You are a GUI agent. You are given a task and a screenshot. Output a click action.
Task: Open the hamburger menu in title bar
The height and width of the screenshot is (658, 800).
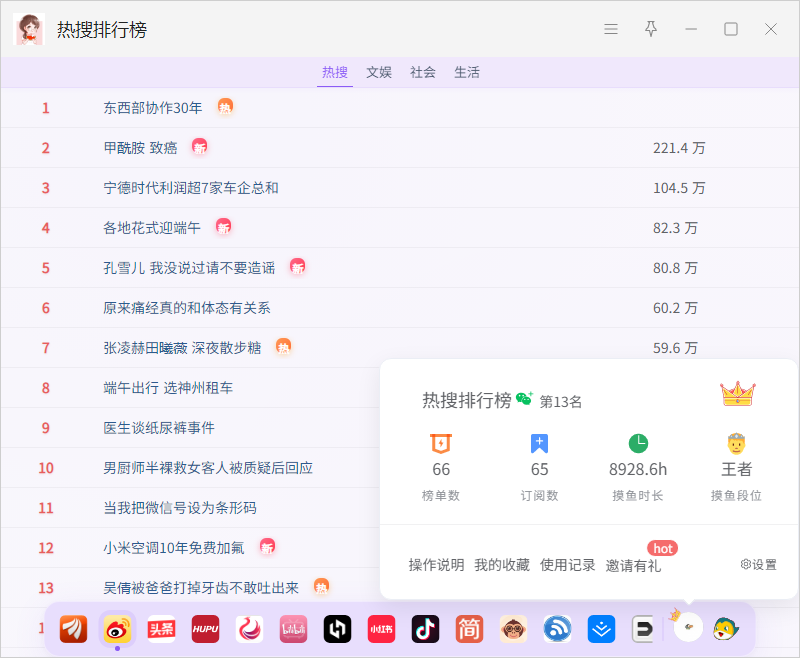pyautogui.click(x=611, y=29)
